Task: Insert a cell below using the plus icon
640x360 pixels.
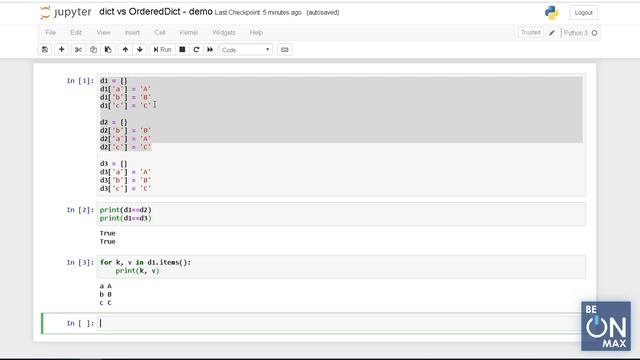Action: coord(61,49)
